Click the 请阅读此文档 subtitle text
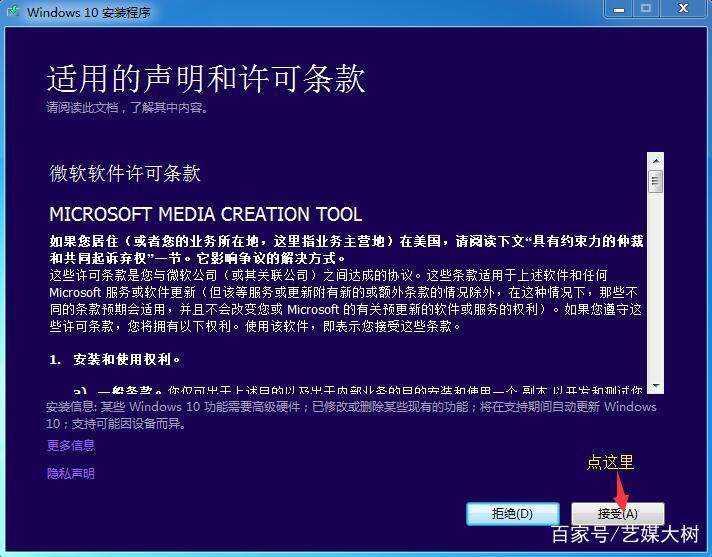The image size is (712, 557). pyautogui.click(x=127, y=108)
